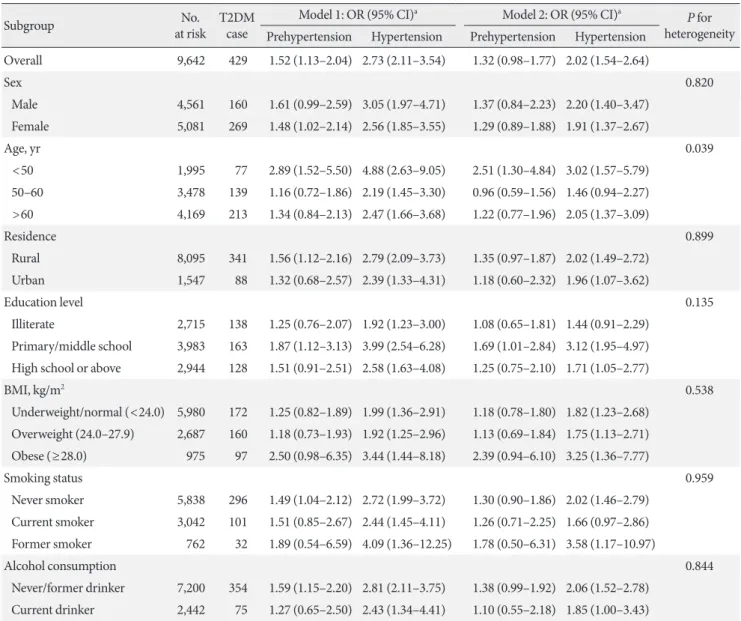
Task: Click the 'T2DM case' column header
Action: point(237,26)
